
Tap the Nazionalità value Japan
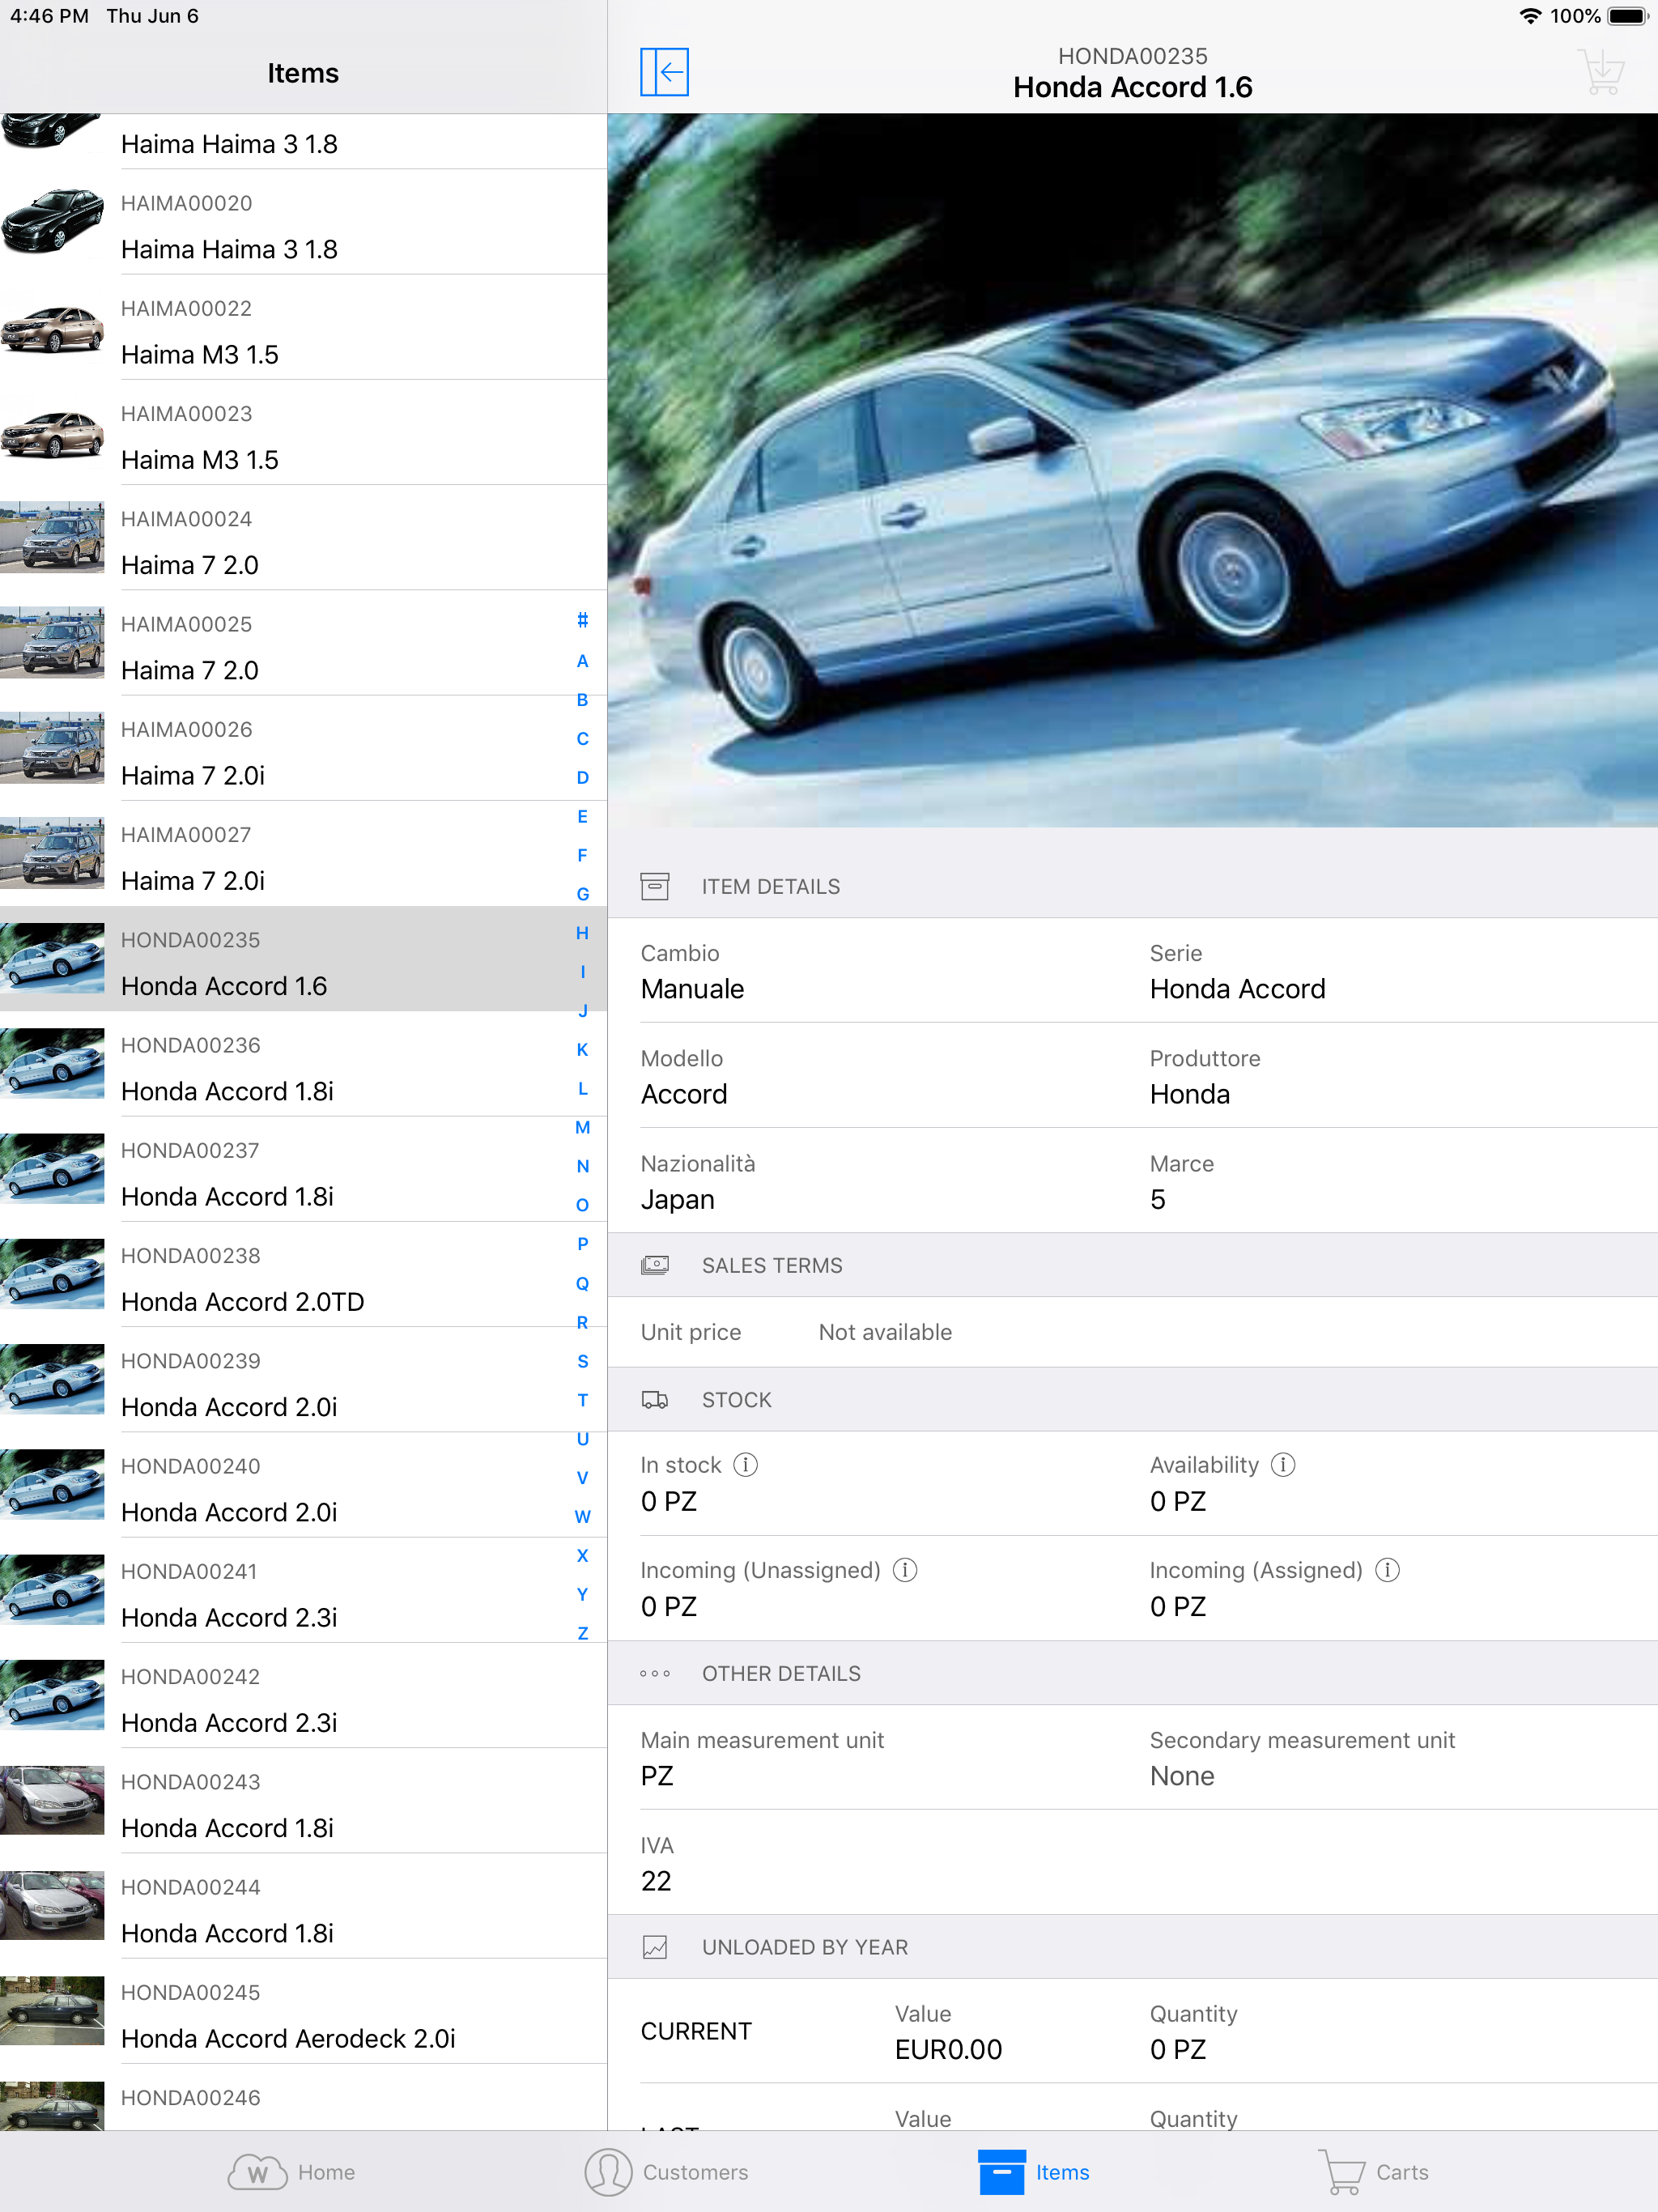tap(677, 1200)
